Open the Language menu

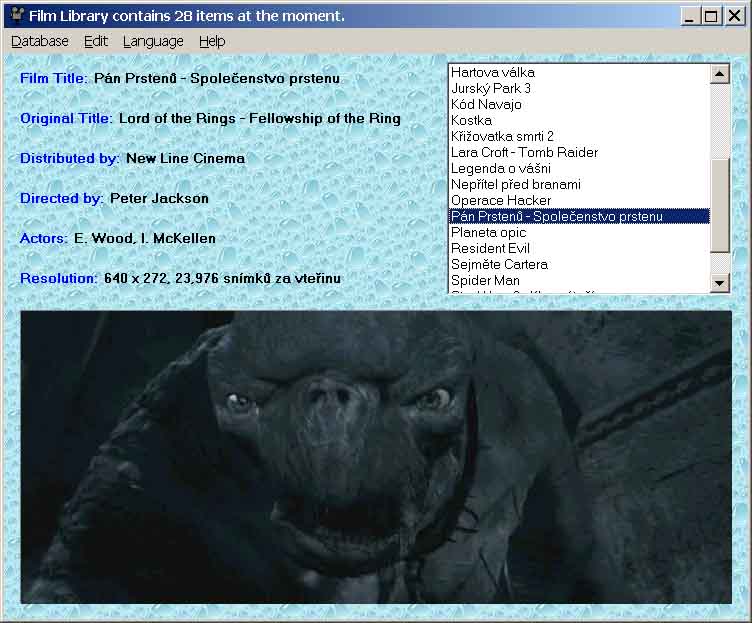tap(153, 41)
